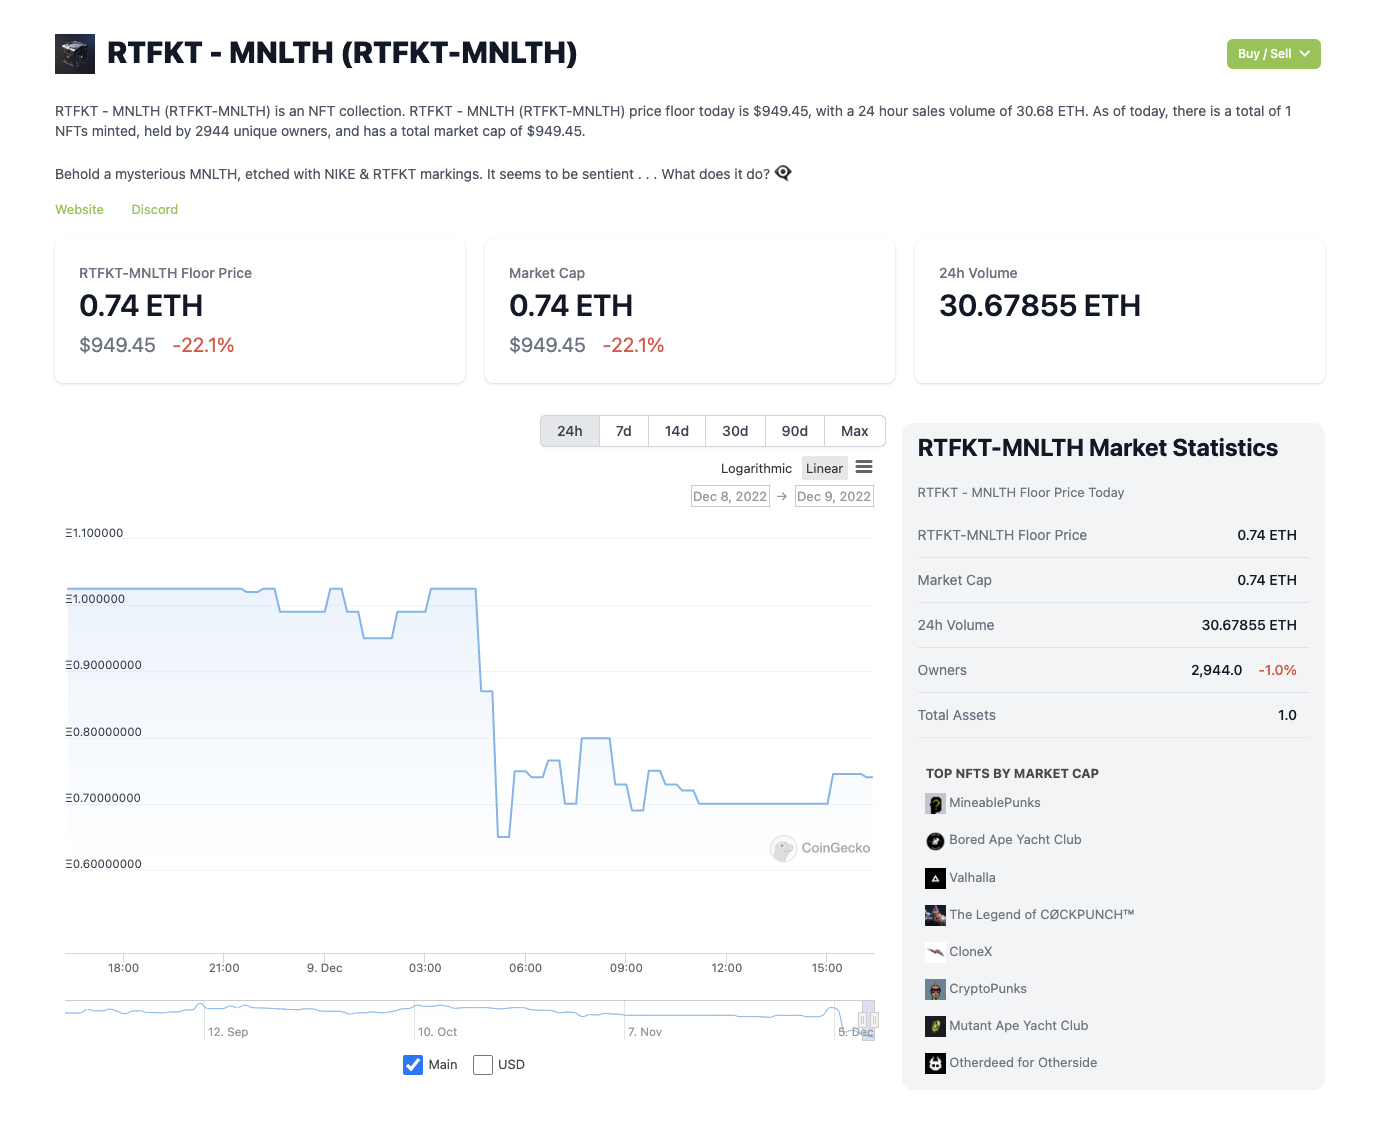Switch chart scale to Logarithmic

click(x=756, y=468)
